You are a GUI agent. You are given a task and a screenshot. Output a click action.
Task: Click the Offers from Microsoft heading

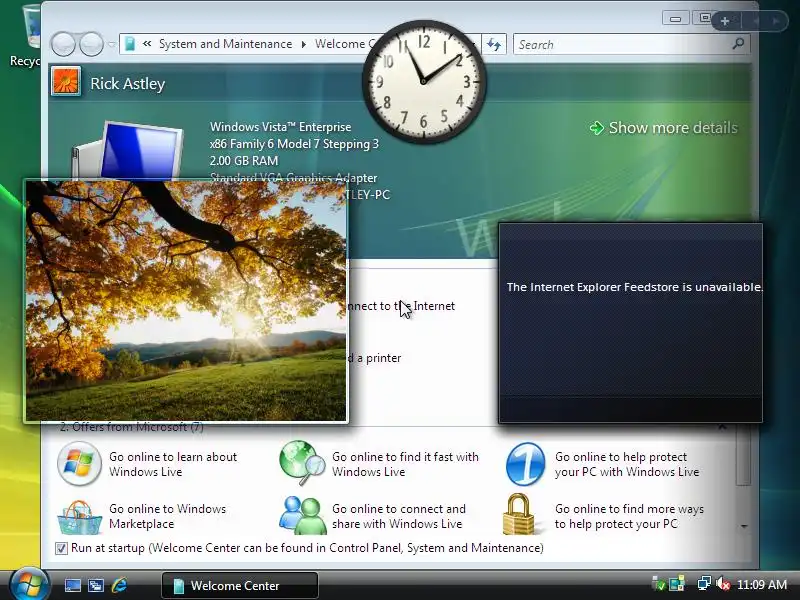(x=132, y=427)
